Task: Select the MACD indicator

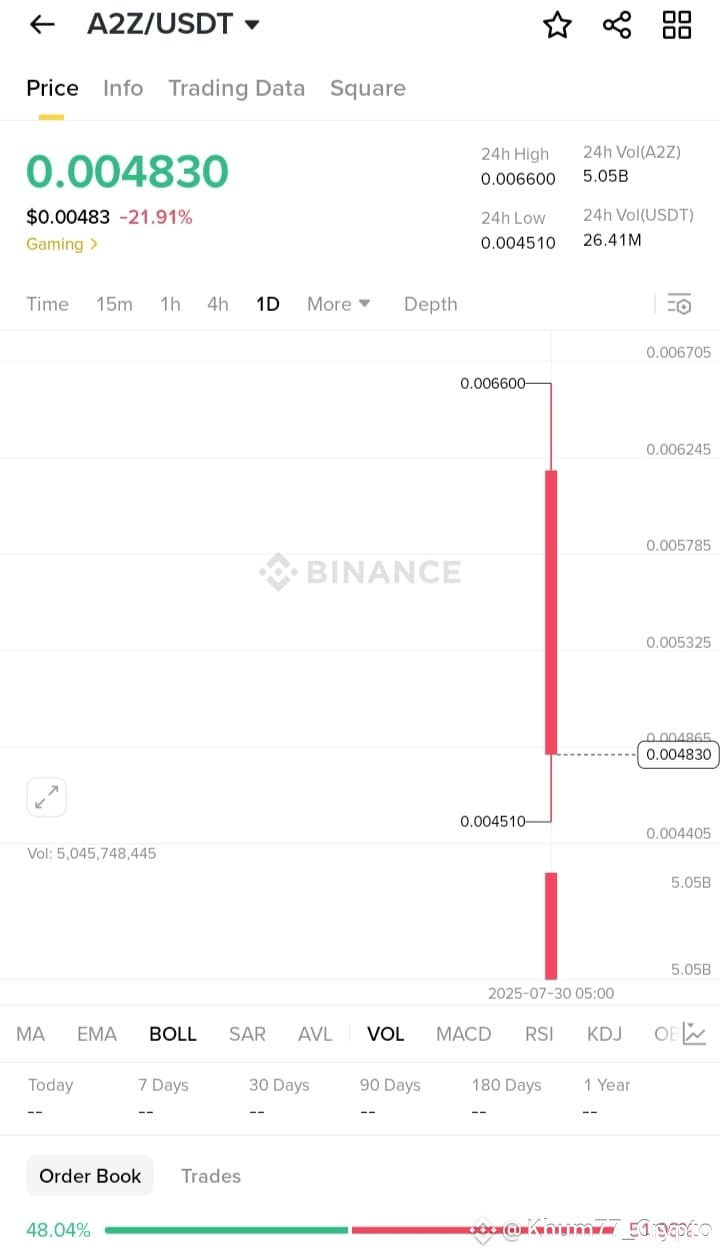Action: [x=463, y=1034]
